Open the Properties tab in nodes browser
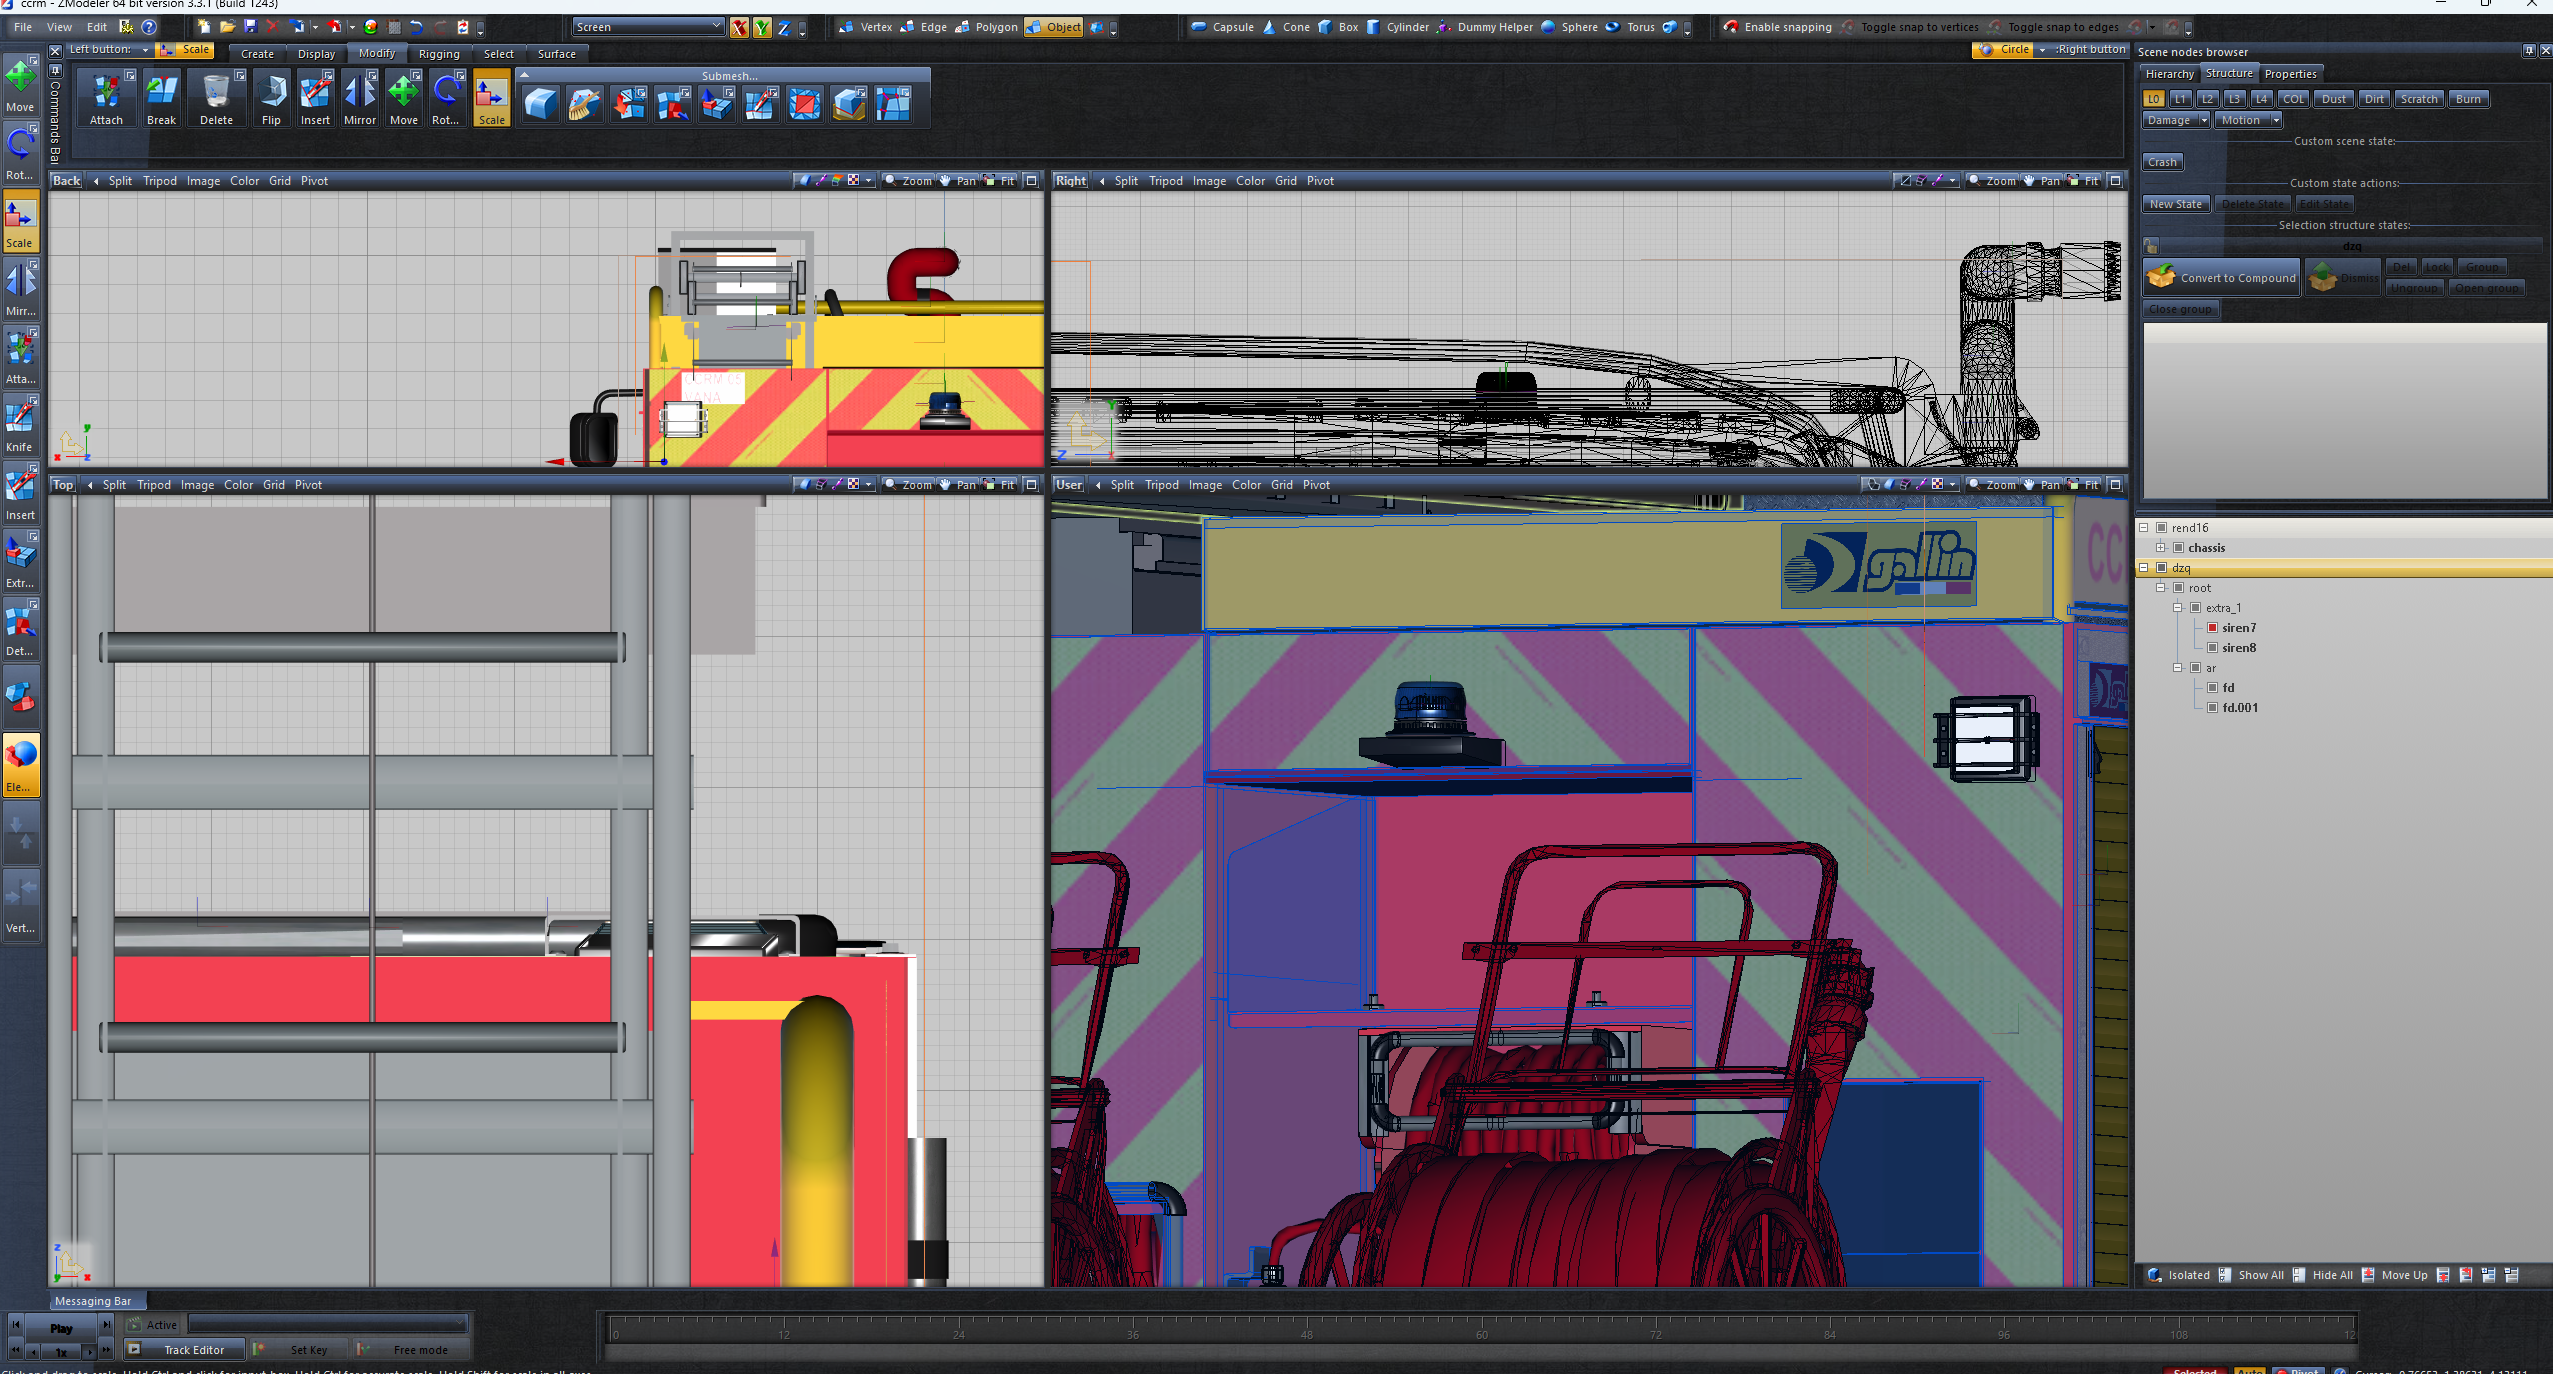The image size is (2553, 1374). pyautogui.click(x=2289, y=74)
